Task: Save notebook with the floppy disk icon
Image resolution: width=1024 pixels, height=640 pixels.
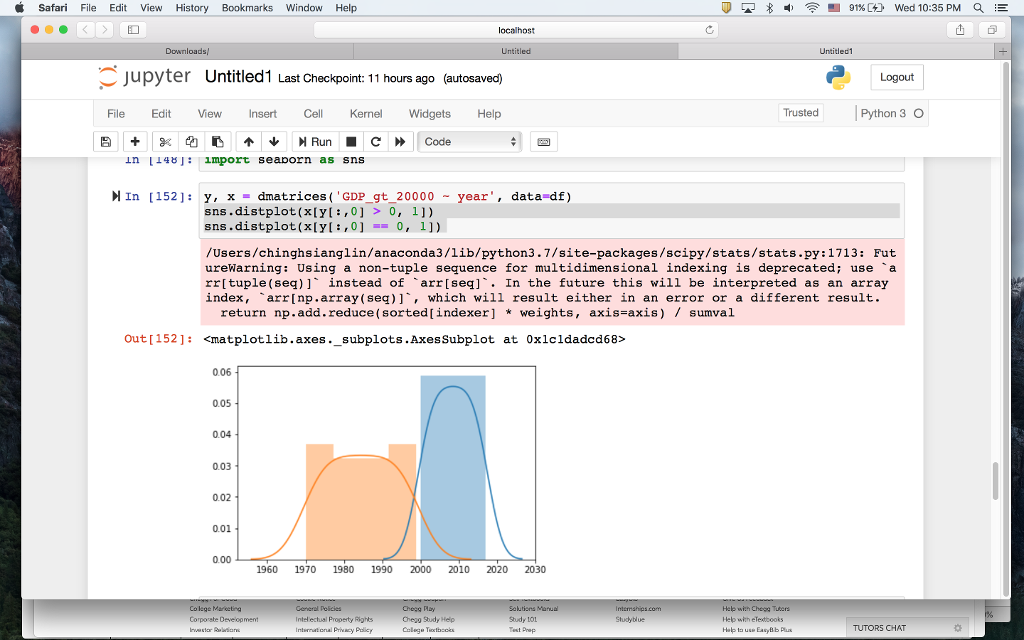Action: coord(106,142)
